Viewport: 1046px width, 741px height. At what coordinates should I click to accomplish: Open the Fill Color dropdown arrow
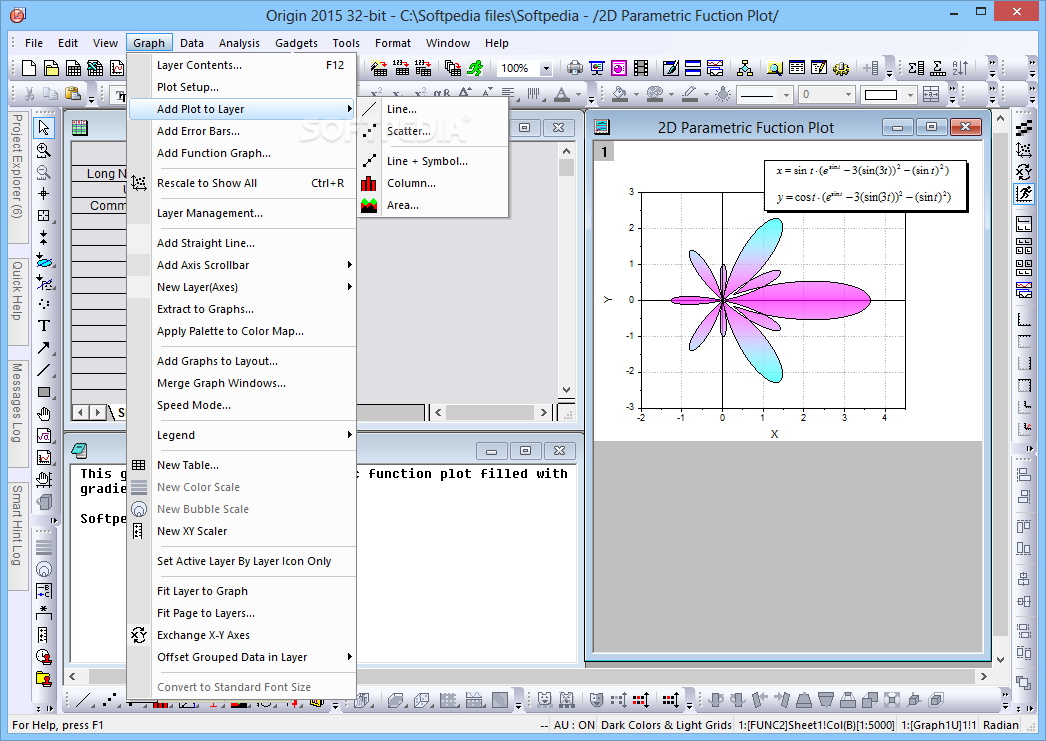(x=636, y=95)
